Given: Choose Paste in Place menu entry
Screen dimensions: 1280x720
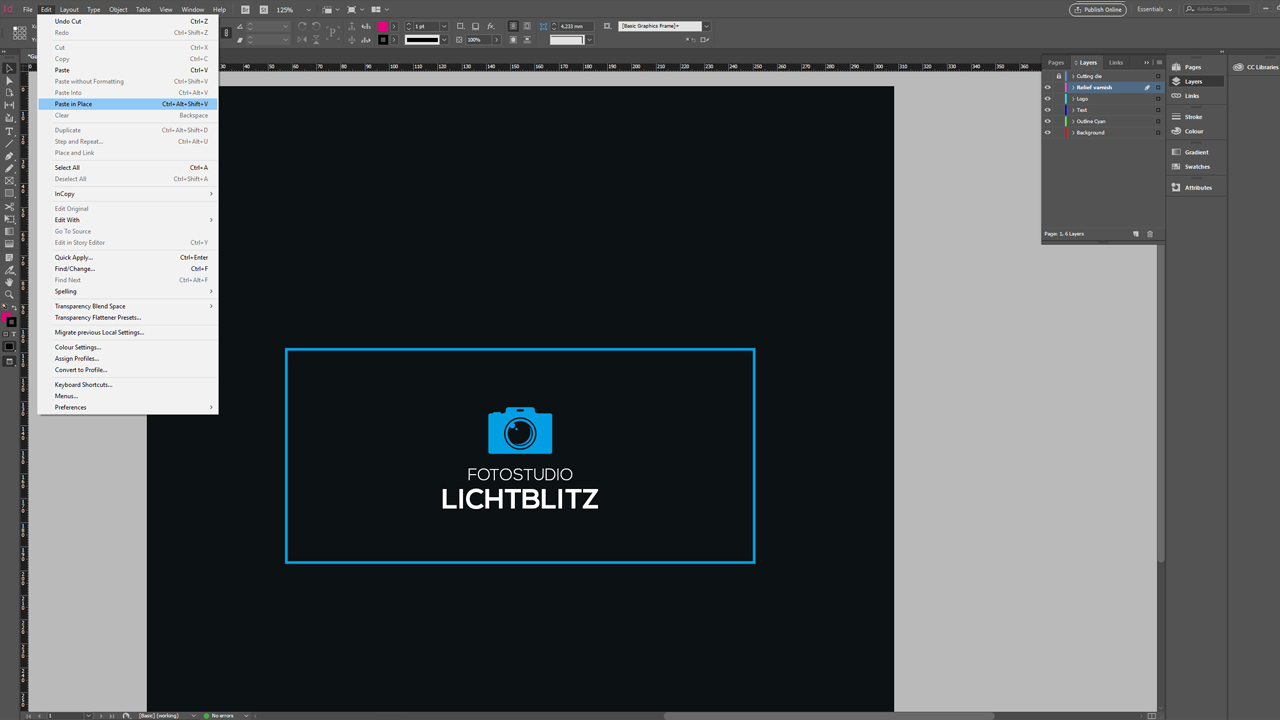Looking at the screenshot, I should 127,104.
